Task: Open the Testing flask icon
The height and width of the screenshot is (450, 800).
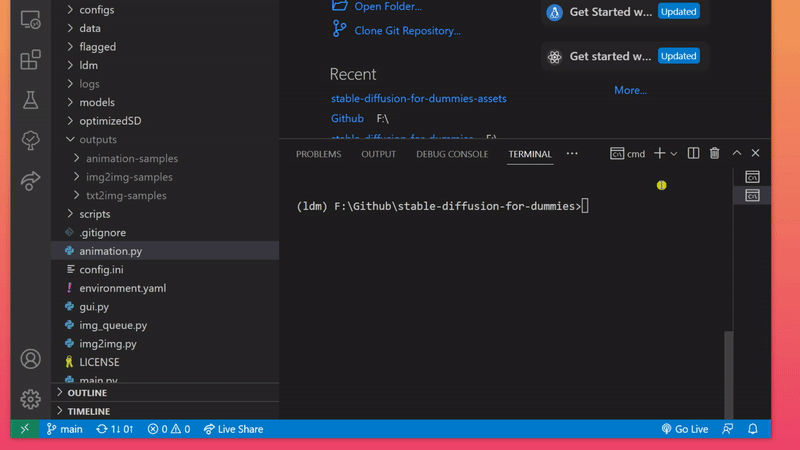Action: [30, 100]
